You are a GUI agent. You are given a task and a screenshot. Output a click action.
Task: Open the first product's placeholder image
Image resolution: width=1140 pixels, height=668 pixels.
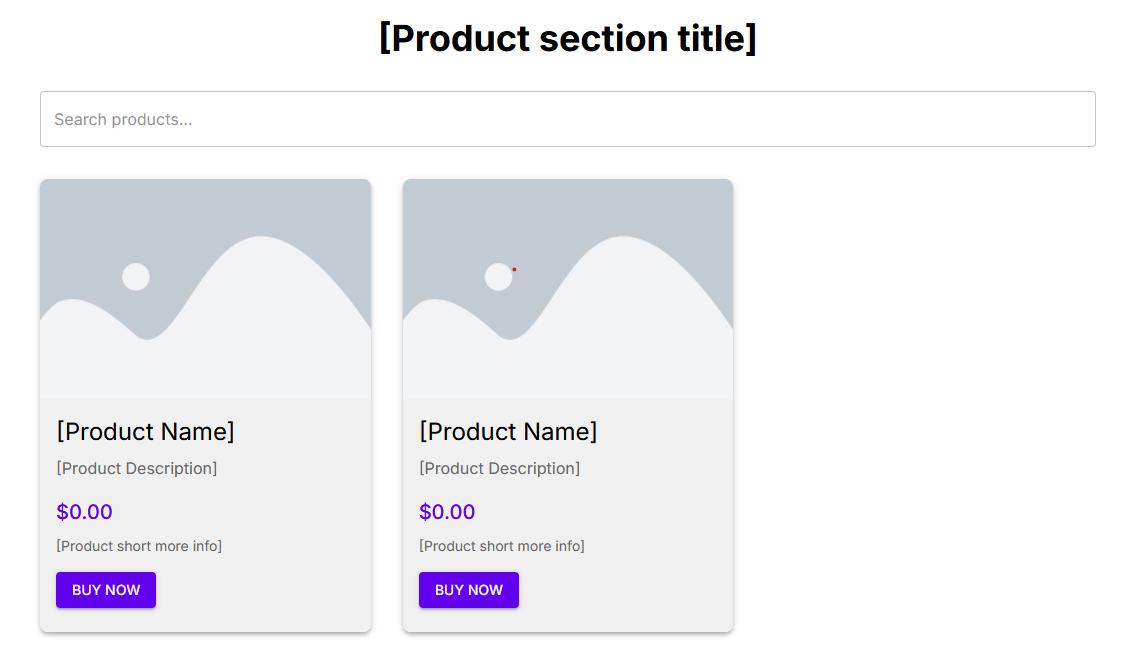205,288
